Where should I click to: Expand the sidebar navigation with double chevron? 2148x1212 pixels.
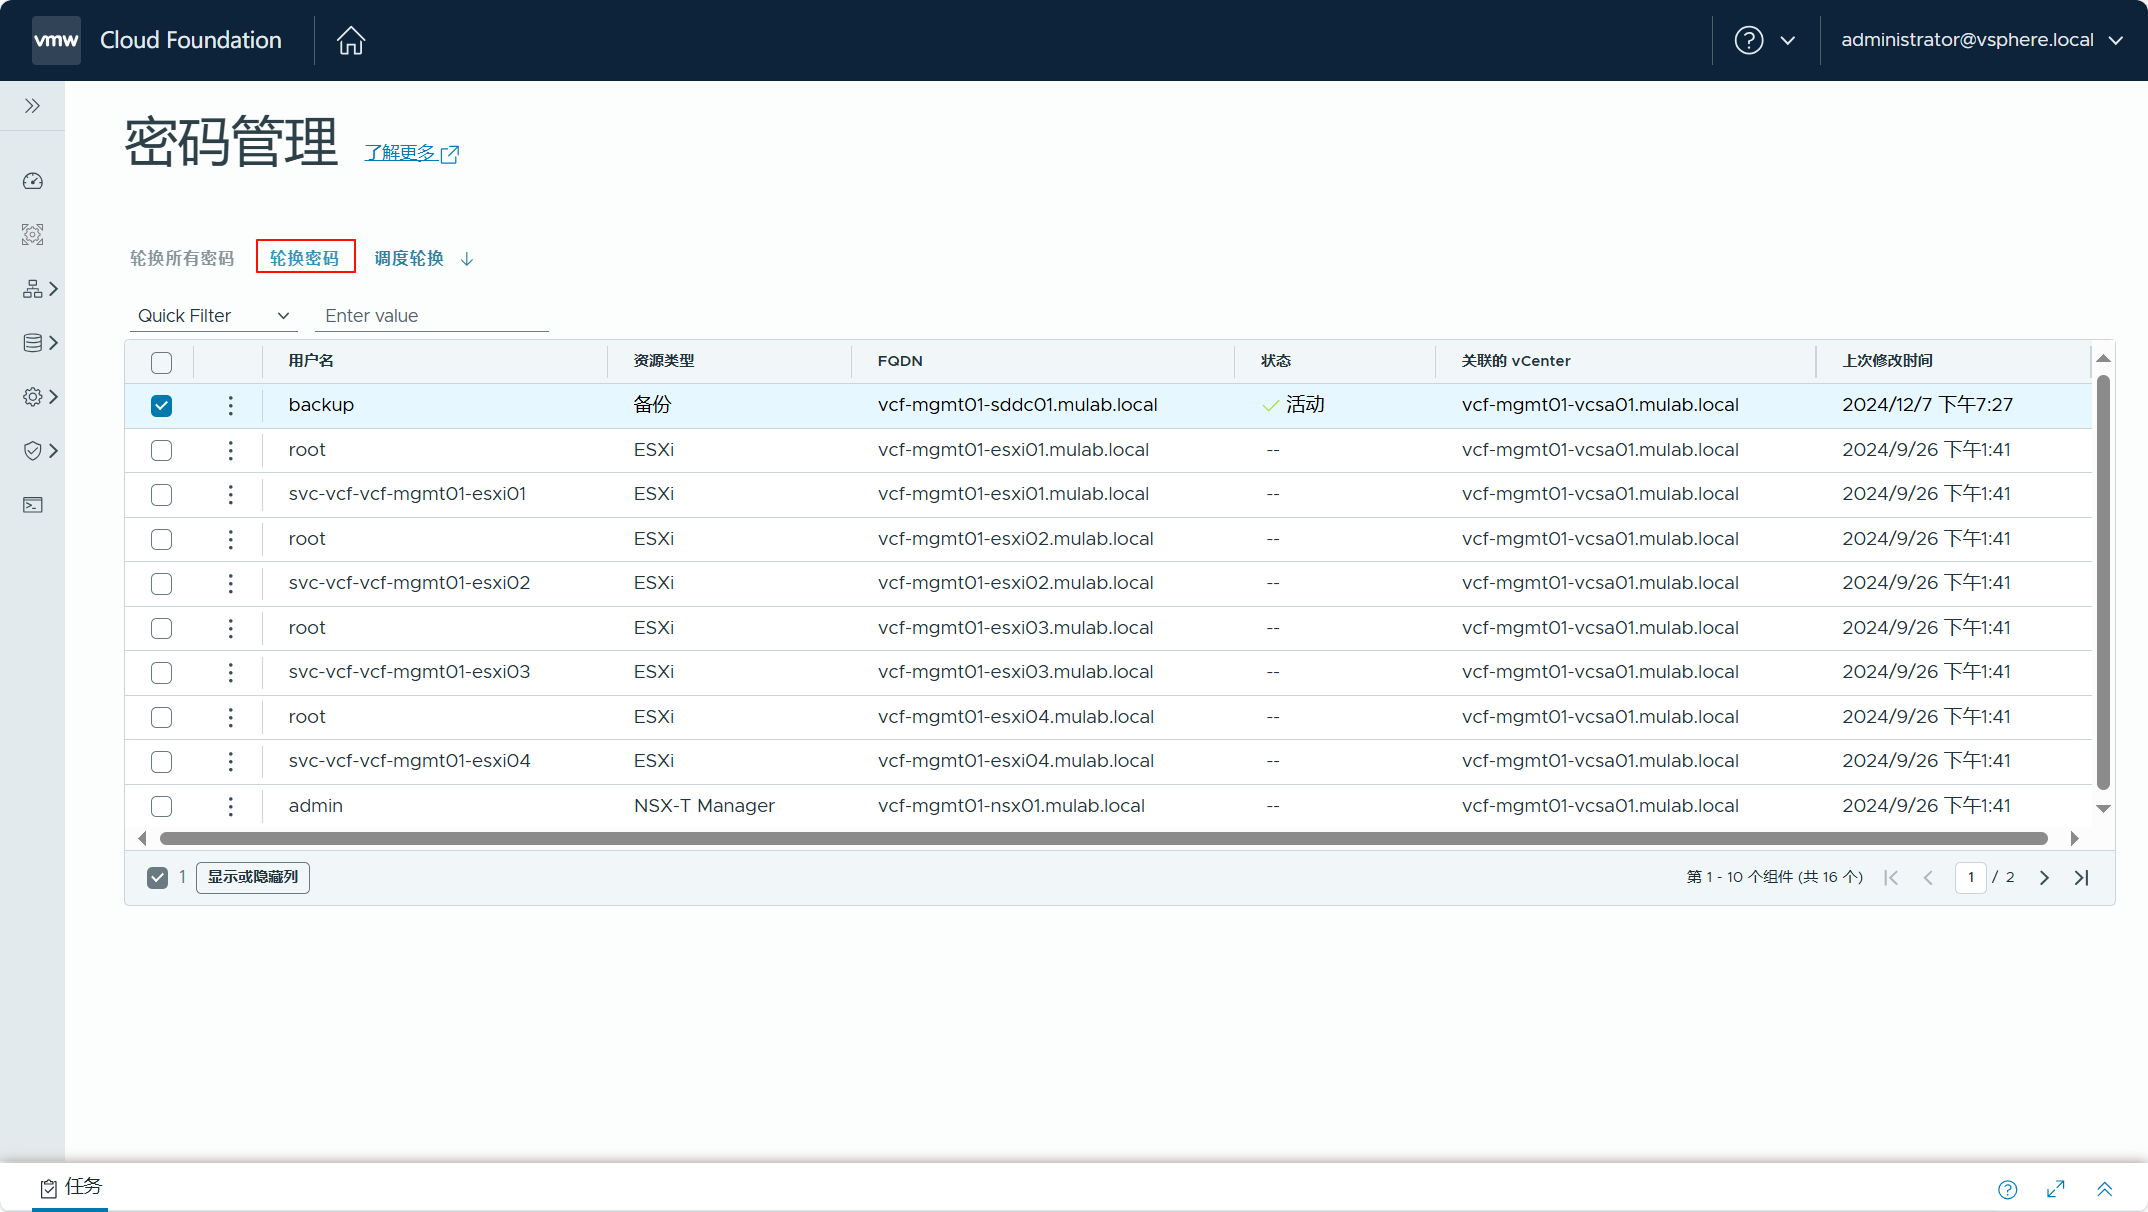(32, 106)
